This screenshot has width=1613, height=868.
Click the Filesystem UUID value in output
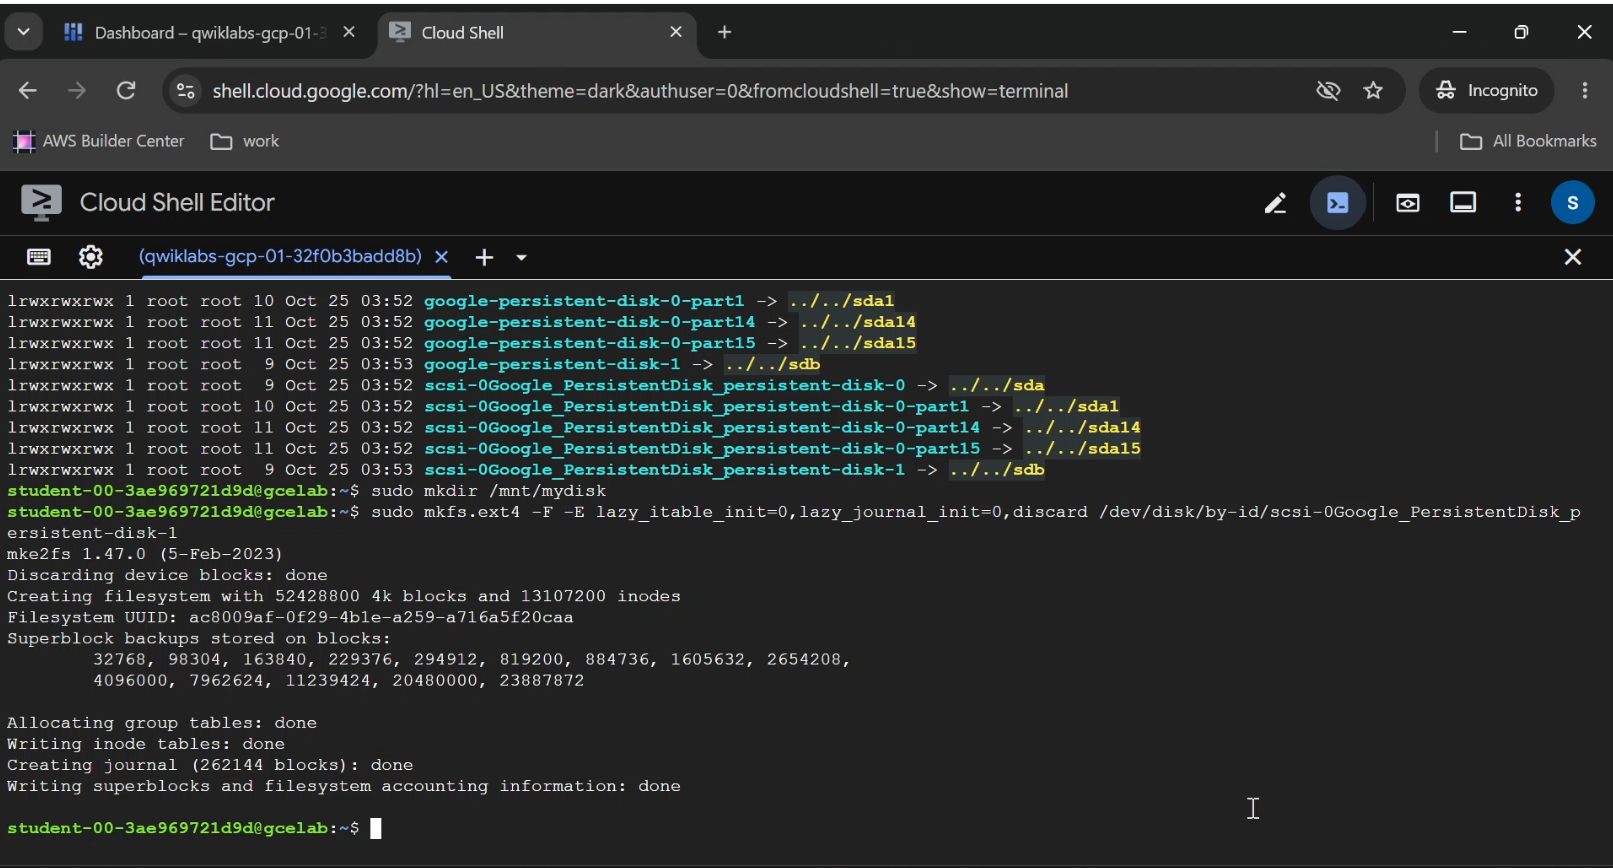coord(381,617)
